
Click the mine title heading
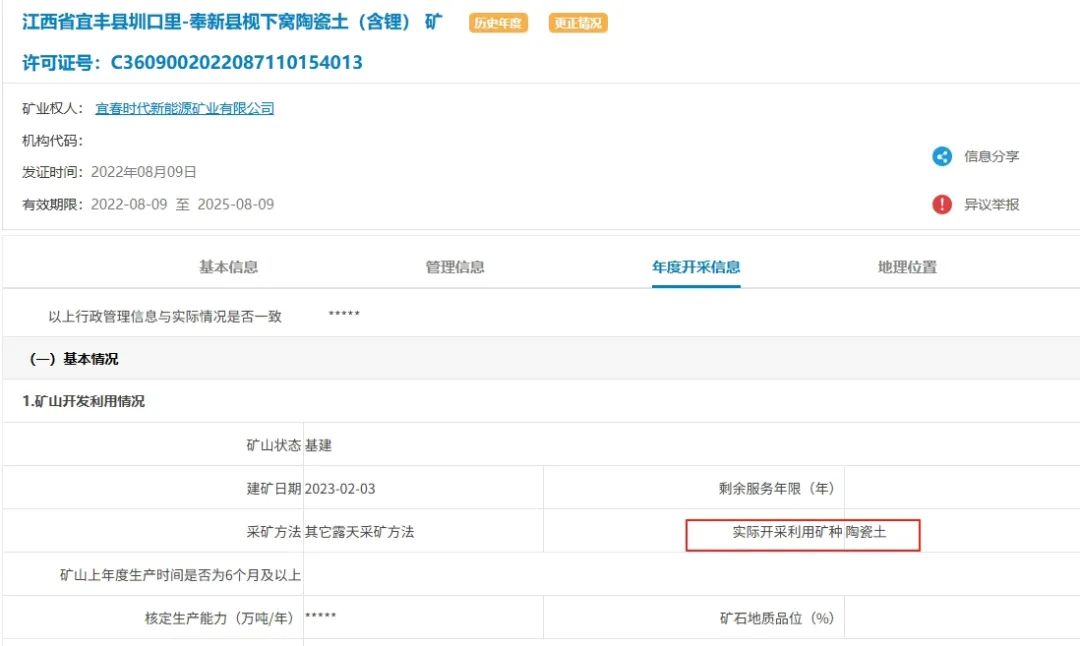(232, 22)
